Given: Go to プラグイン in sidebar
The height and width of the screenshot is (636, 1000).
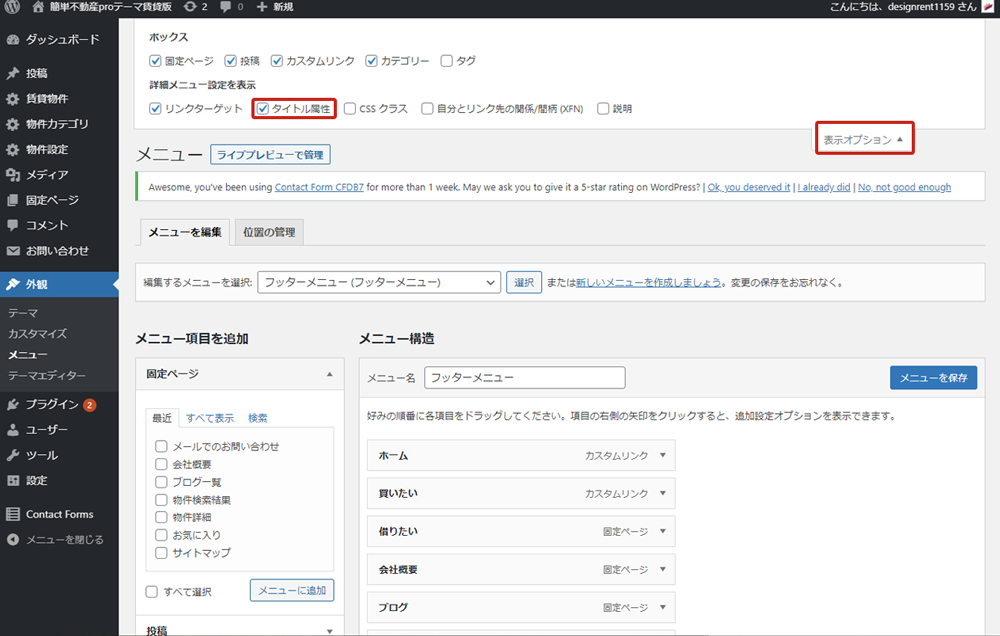Looking at the screenshot, I should (52, 404).
